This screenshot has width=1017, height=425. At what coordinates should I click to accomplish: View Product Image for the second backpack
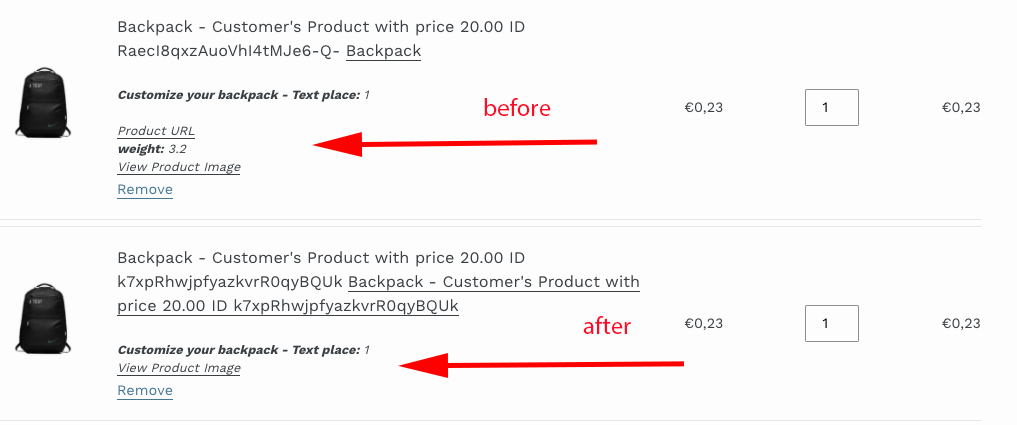pyautogui.click(x=179, y=368)
